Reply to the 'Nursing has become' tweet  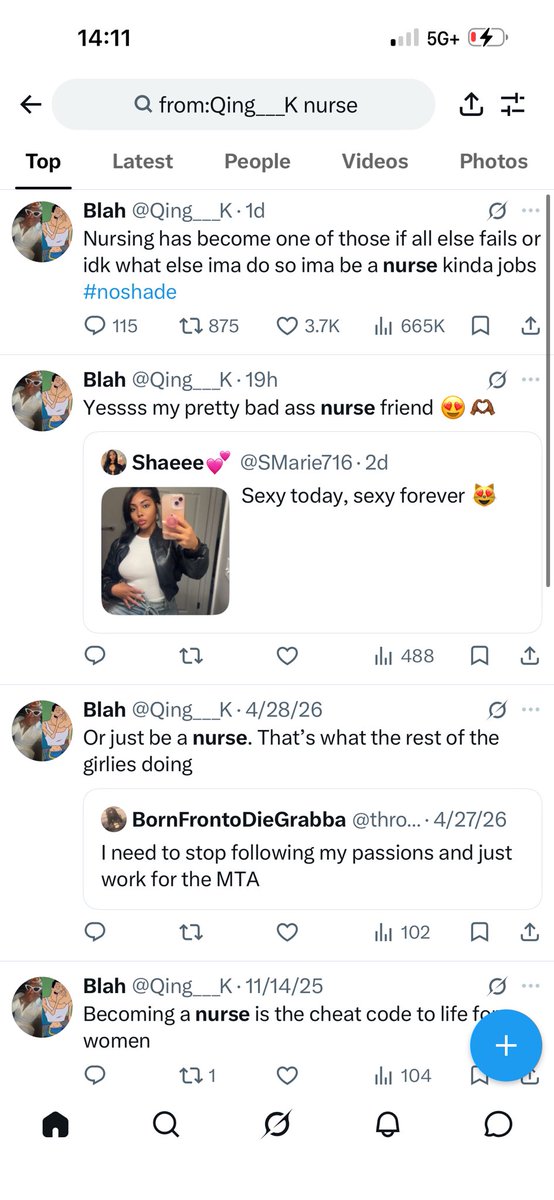tap(96, 325)
